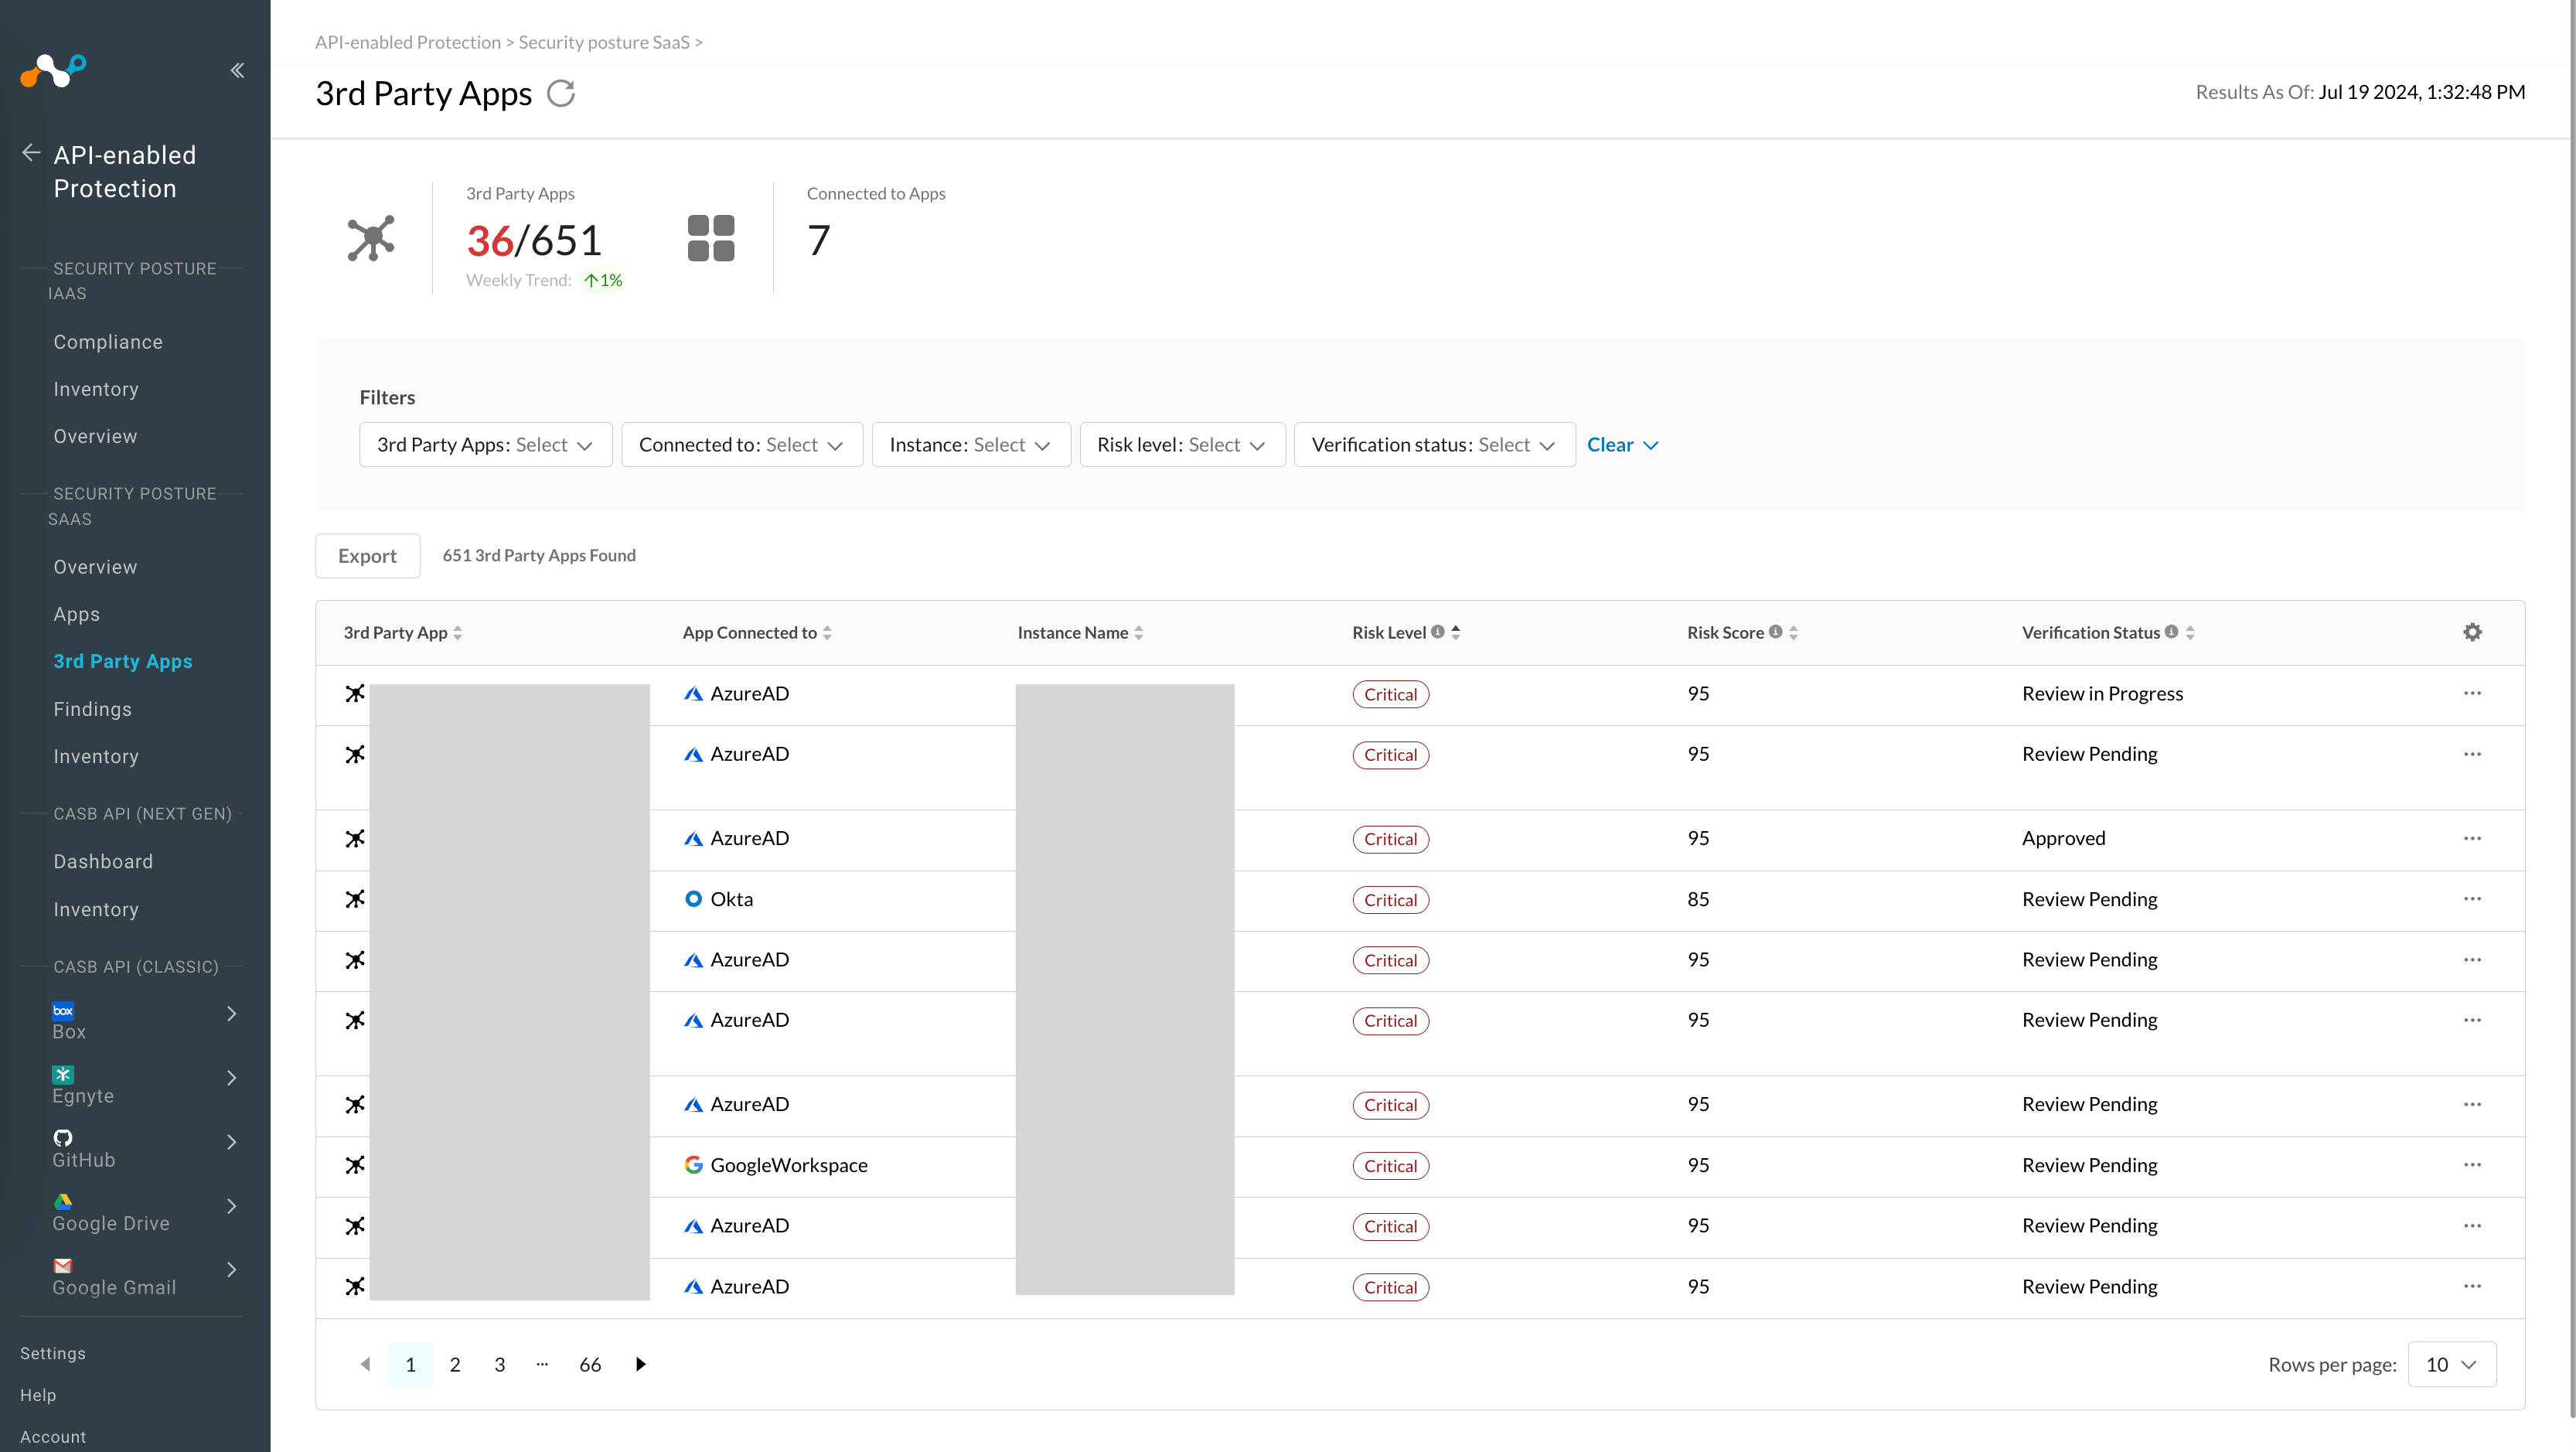Viewport: 2576px width, 1452px height.
Task: Go to page 66 in pagination
Action: pyautogui.click(x=590, y=1365)
